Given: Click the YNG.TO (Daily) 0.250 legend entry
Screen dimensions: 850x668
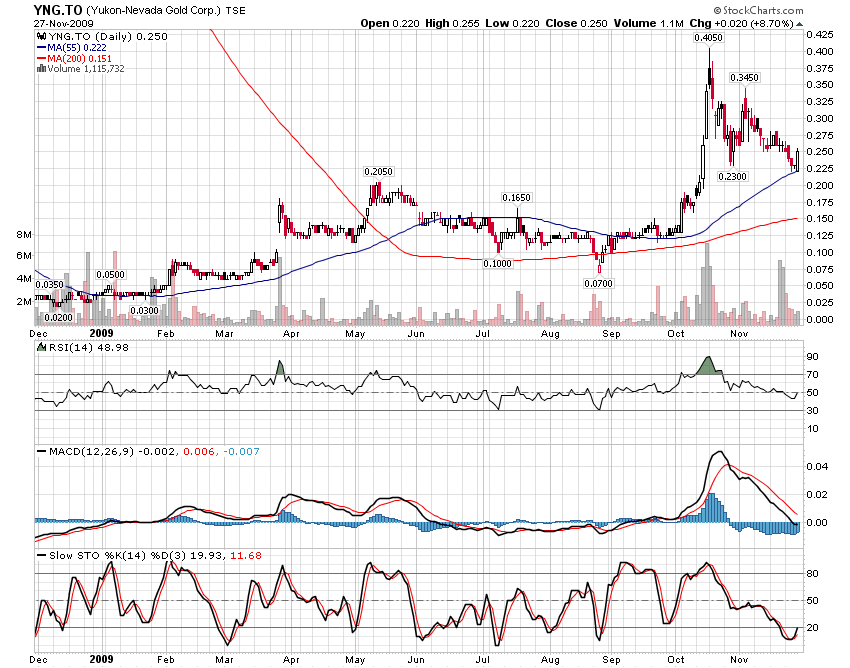Looking at the screenshot, I should coord(108,36).
